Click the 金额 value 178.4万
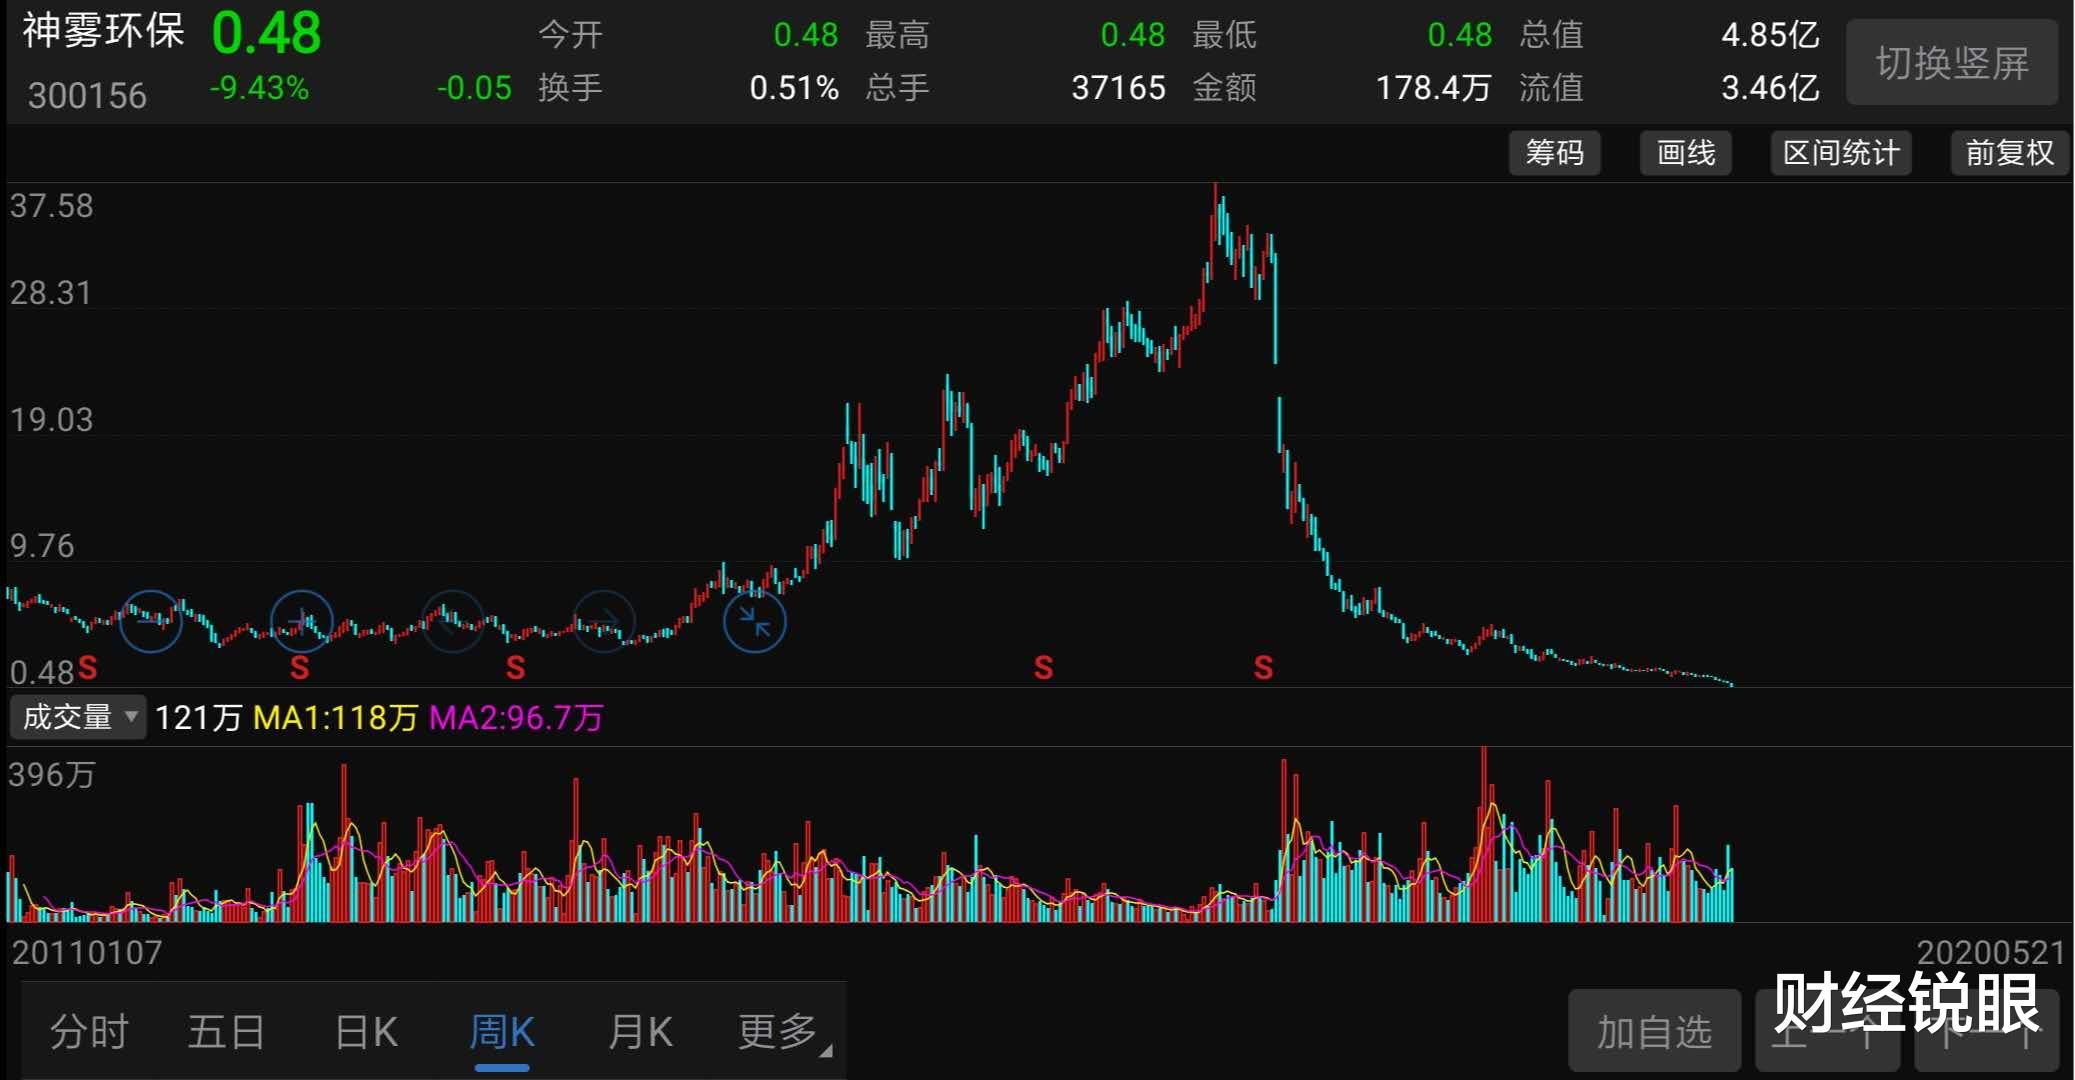The height and width of the screenshot is (1080, 2075). pos(1434,88)
